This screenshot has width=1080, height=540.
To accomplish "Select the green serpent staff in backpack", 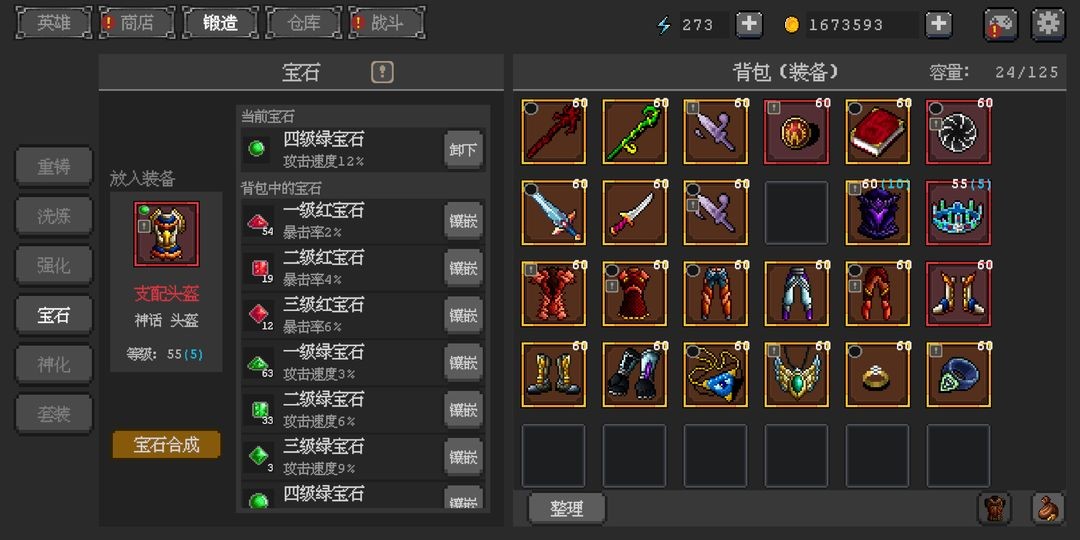I will coord(634,132).
